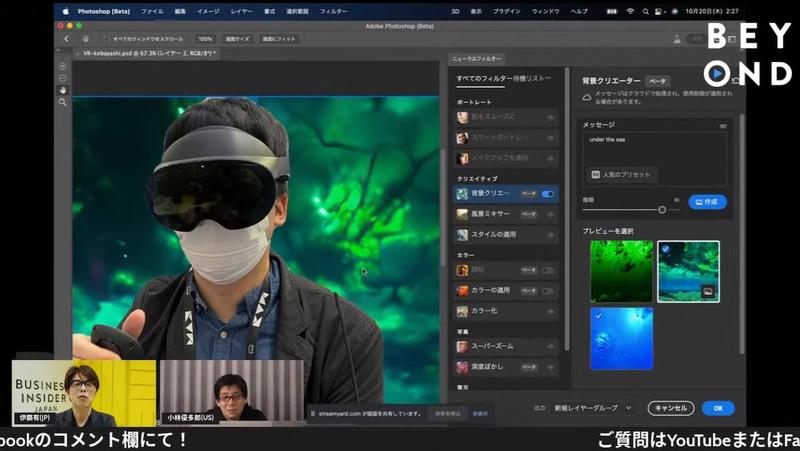Screen dimensions: 800x451
Task: Open the 出力 新規レイヤーグループ dropdown
Action: pos(594,408)
